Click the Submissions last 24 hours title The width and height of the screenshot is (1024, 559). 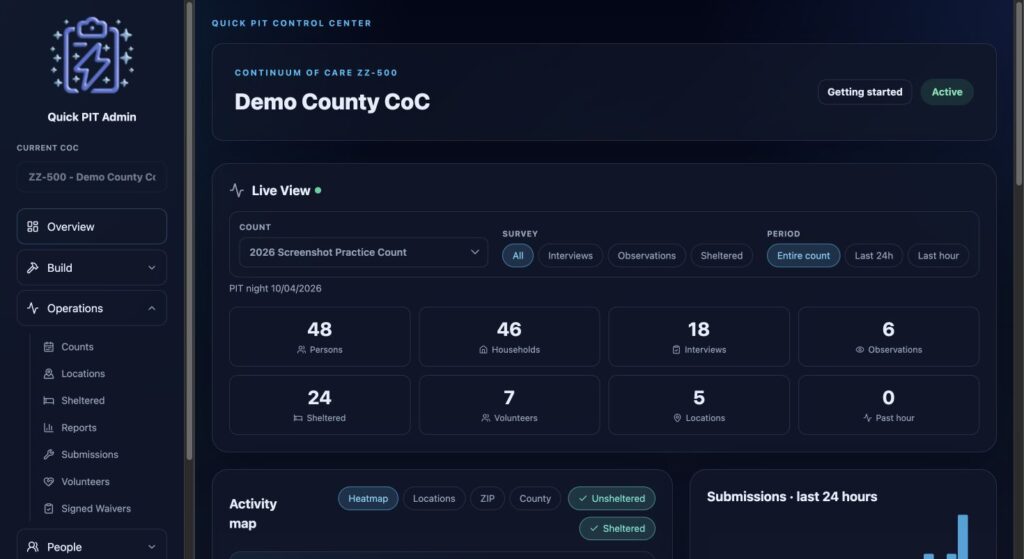pyautogui.click(x=792, y=496)
